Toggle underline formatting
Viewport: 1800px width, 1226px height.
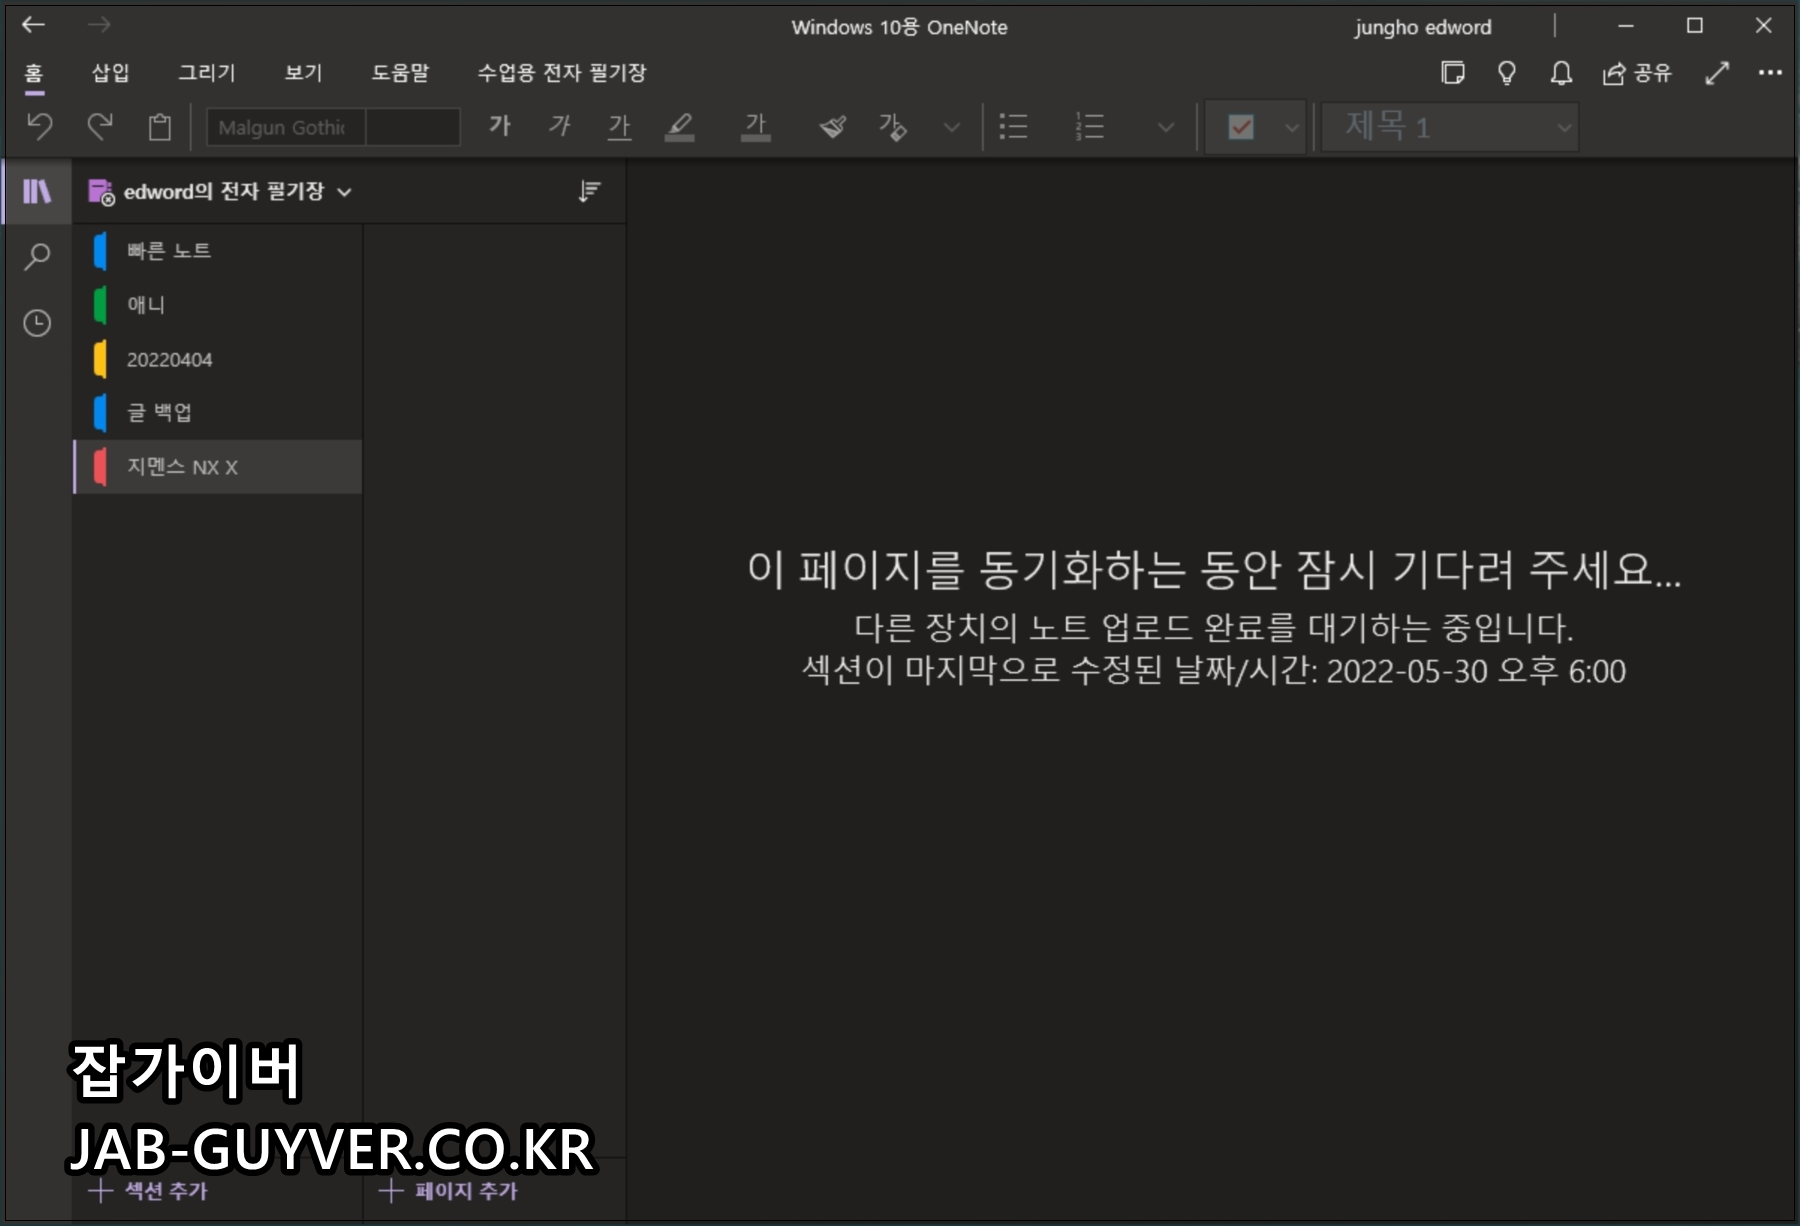[x=620, y=126]
